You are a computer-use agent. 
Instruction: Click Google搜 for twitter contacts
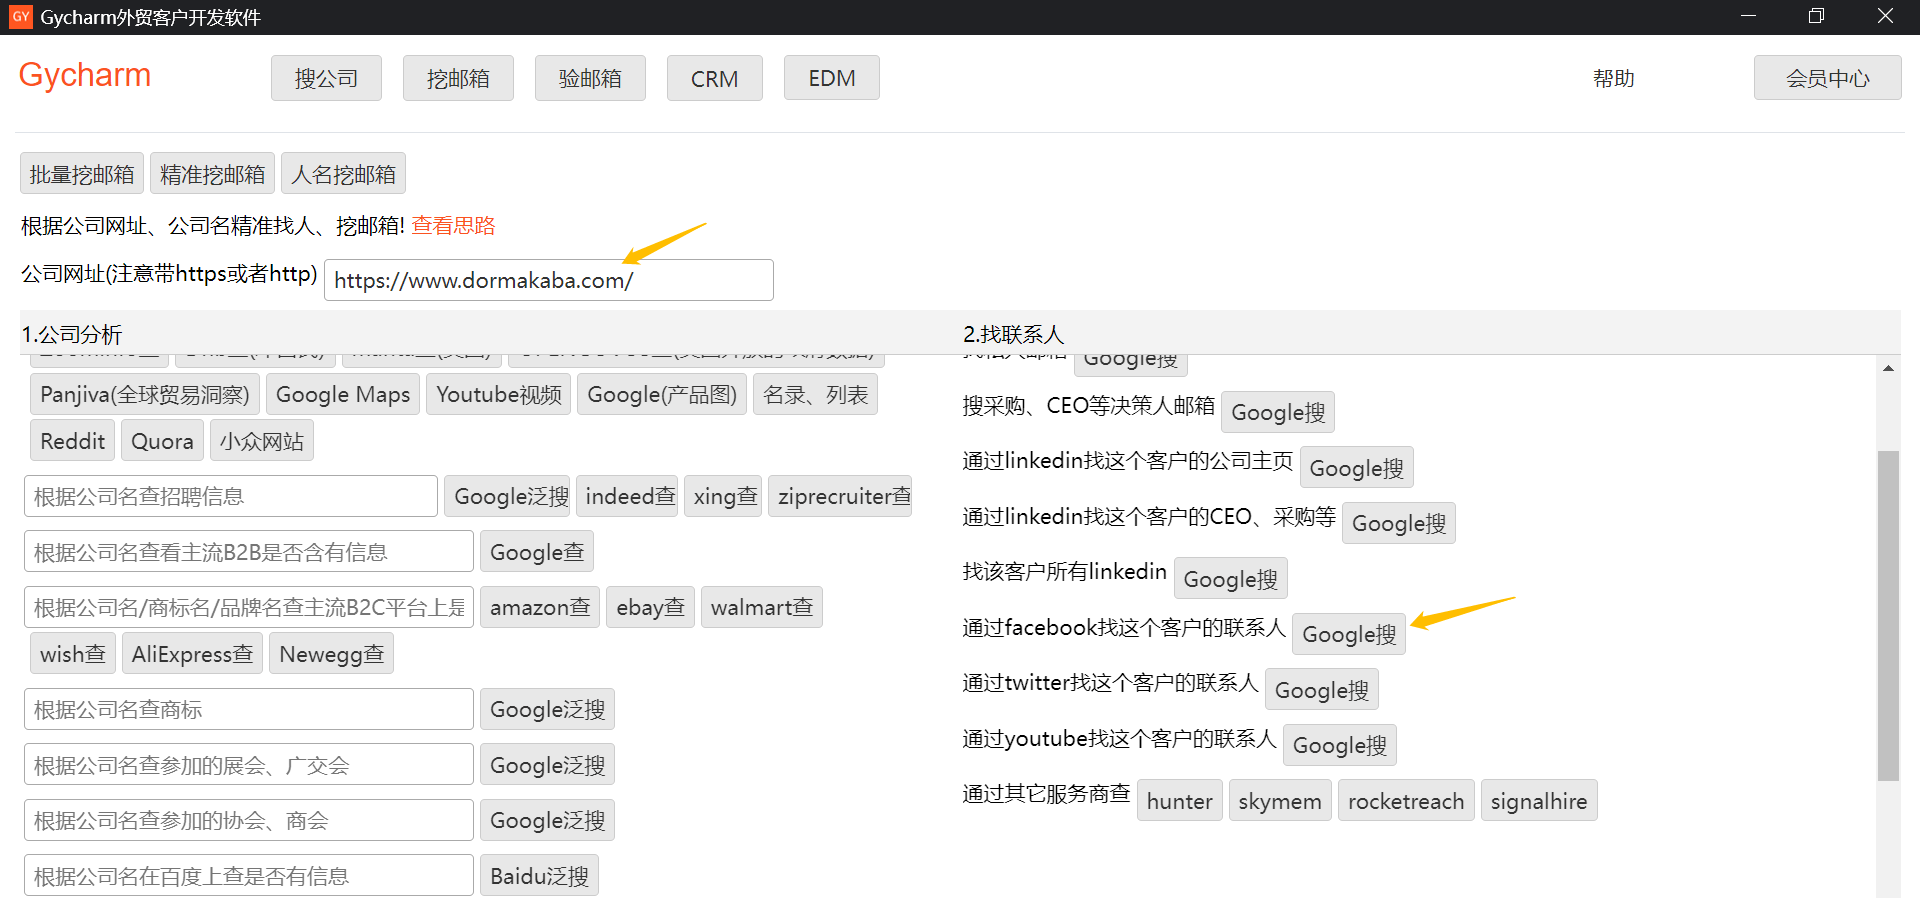[1322, 690]
